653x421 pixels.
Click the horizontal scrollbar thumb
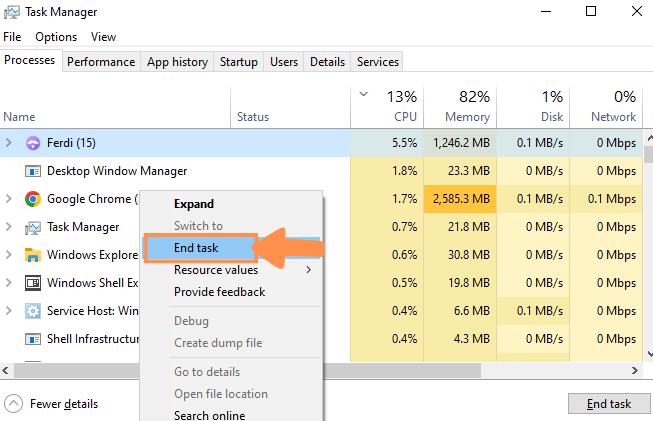(x=247, y=370)
